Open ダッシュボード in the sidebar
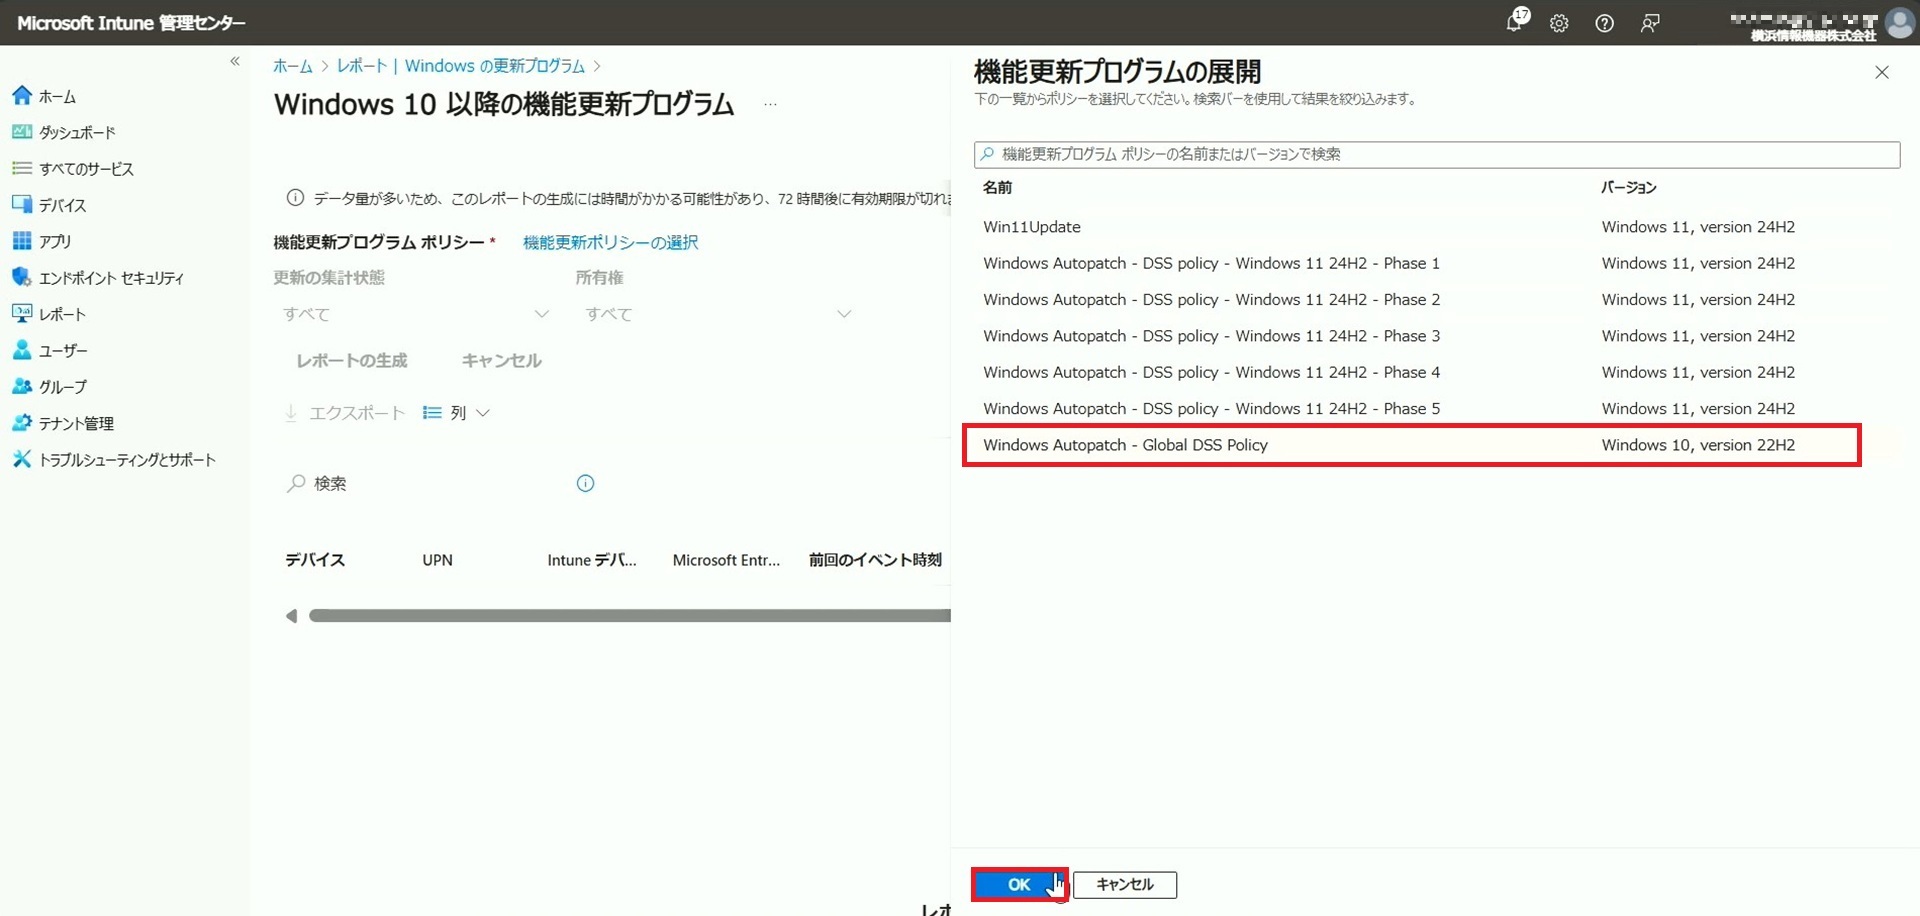The width and height of the screenshot is (1920, 916). (77, 132)
